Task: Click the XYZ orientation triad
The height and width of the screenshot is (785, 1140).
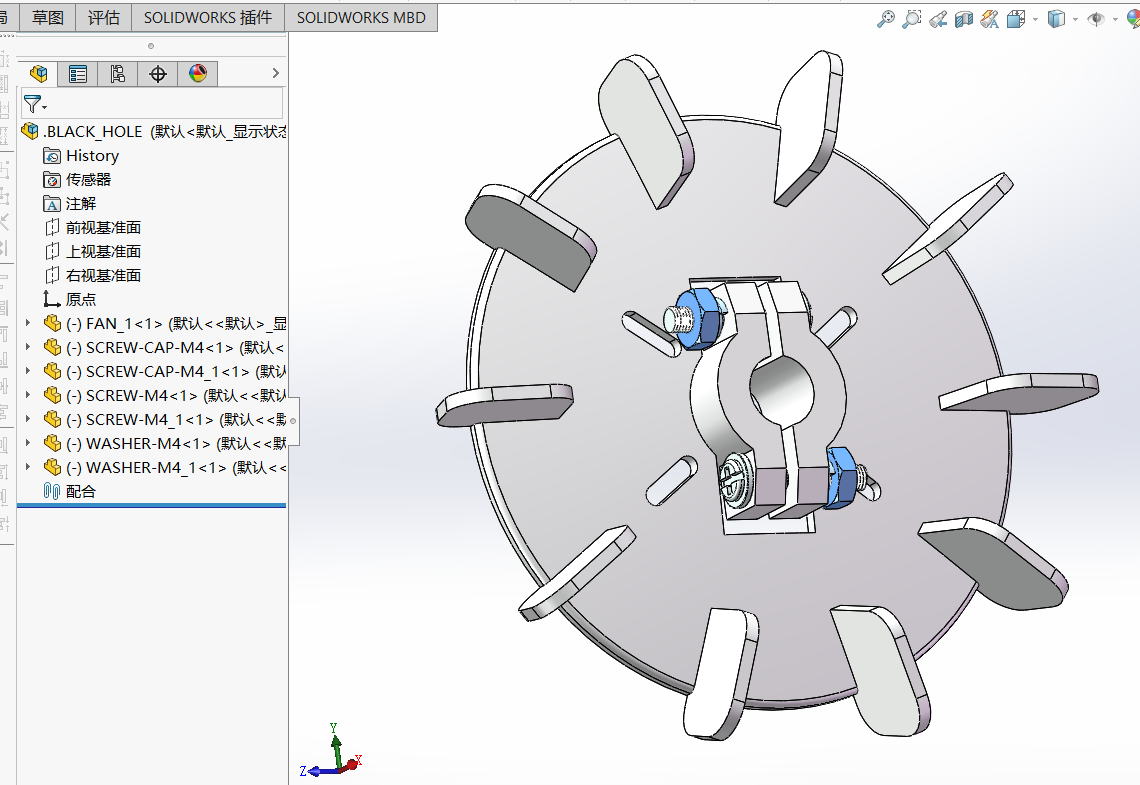Action: (x=332, y=751)
